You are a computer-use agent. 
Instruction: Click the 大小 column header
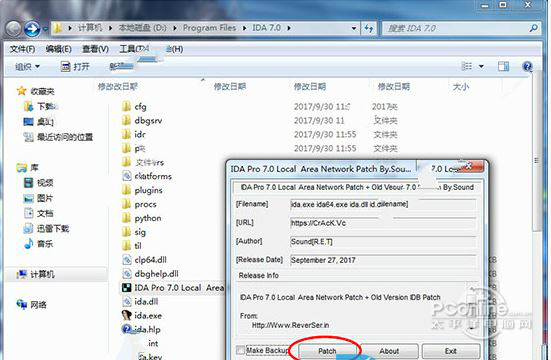point(461,86)
